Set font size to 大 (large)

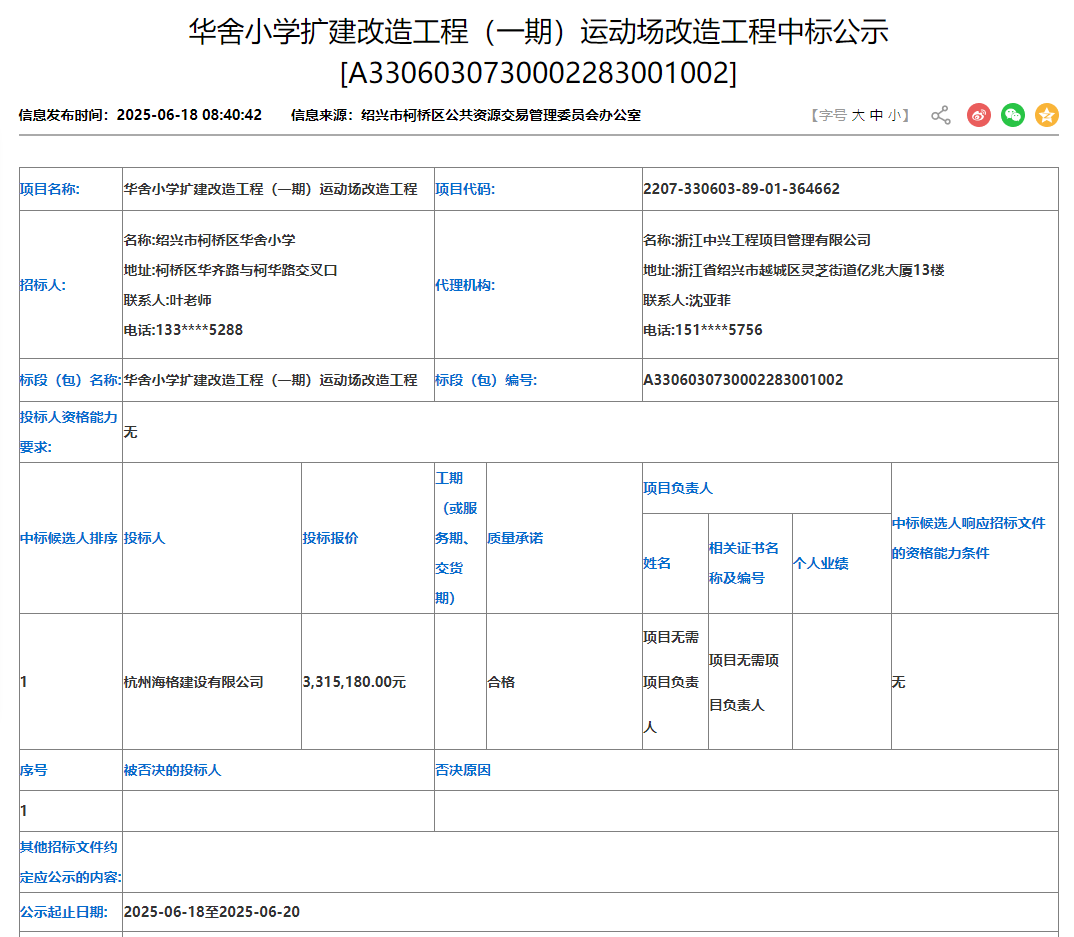tap(858, 115)
